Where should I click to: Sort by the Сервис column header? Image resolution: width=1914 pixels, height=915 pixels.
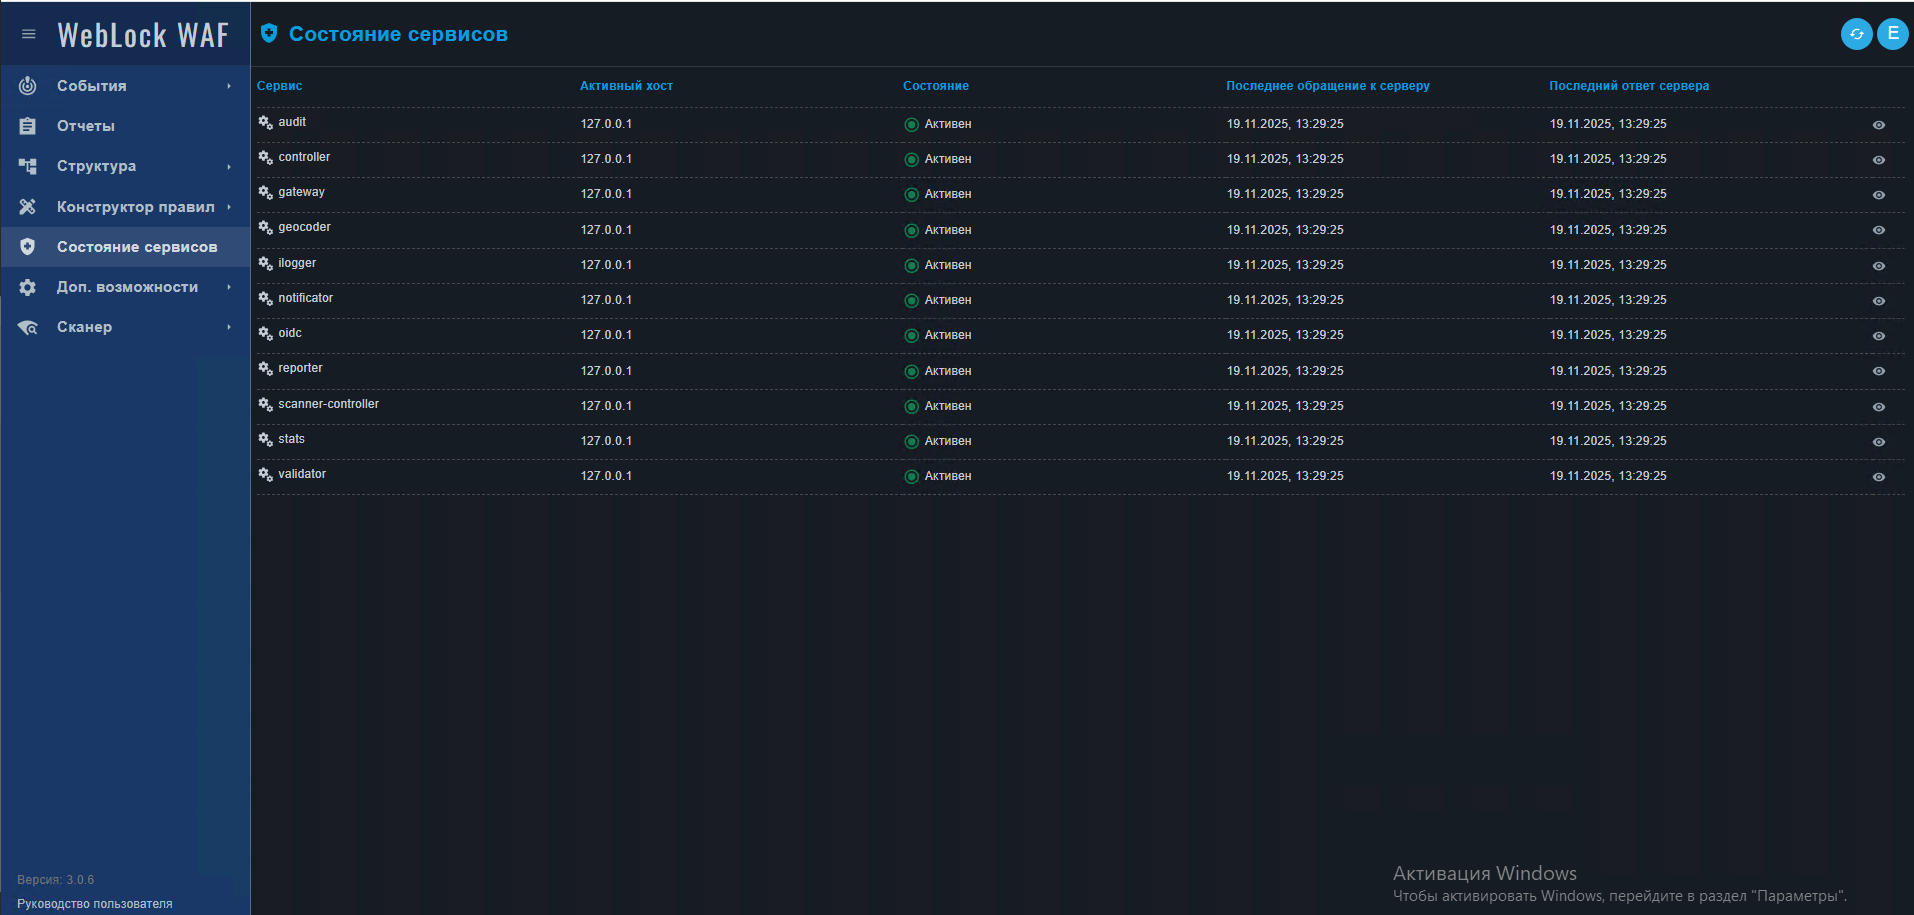point(279,86)
